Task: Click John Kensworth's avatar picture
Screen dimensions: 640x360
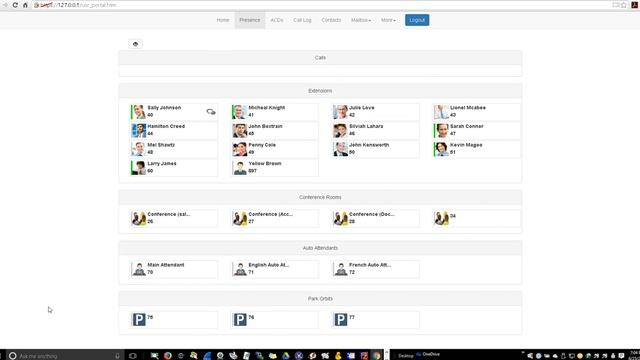Action: tap(340, 149)
